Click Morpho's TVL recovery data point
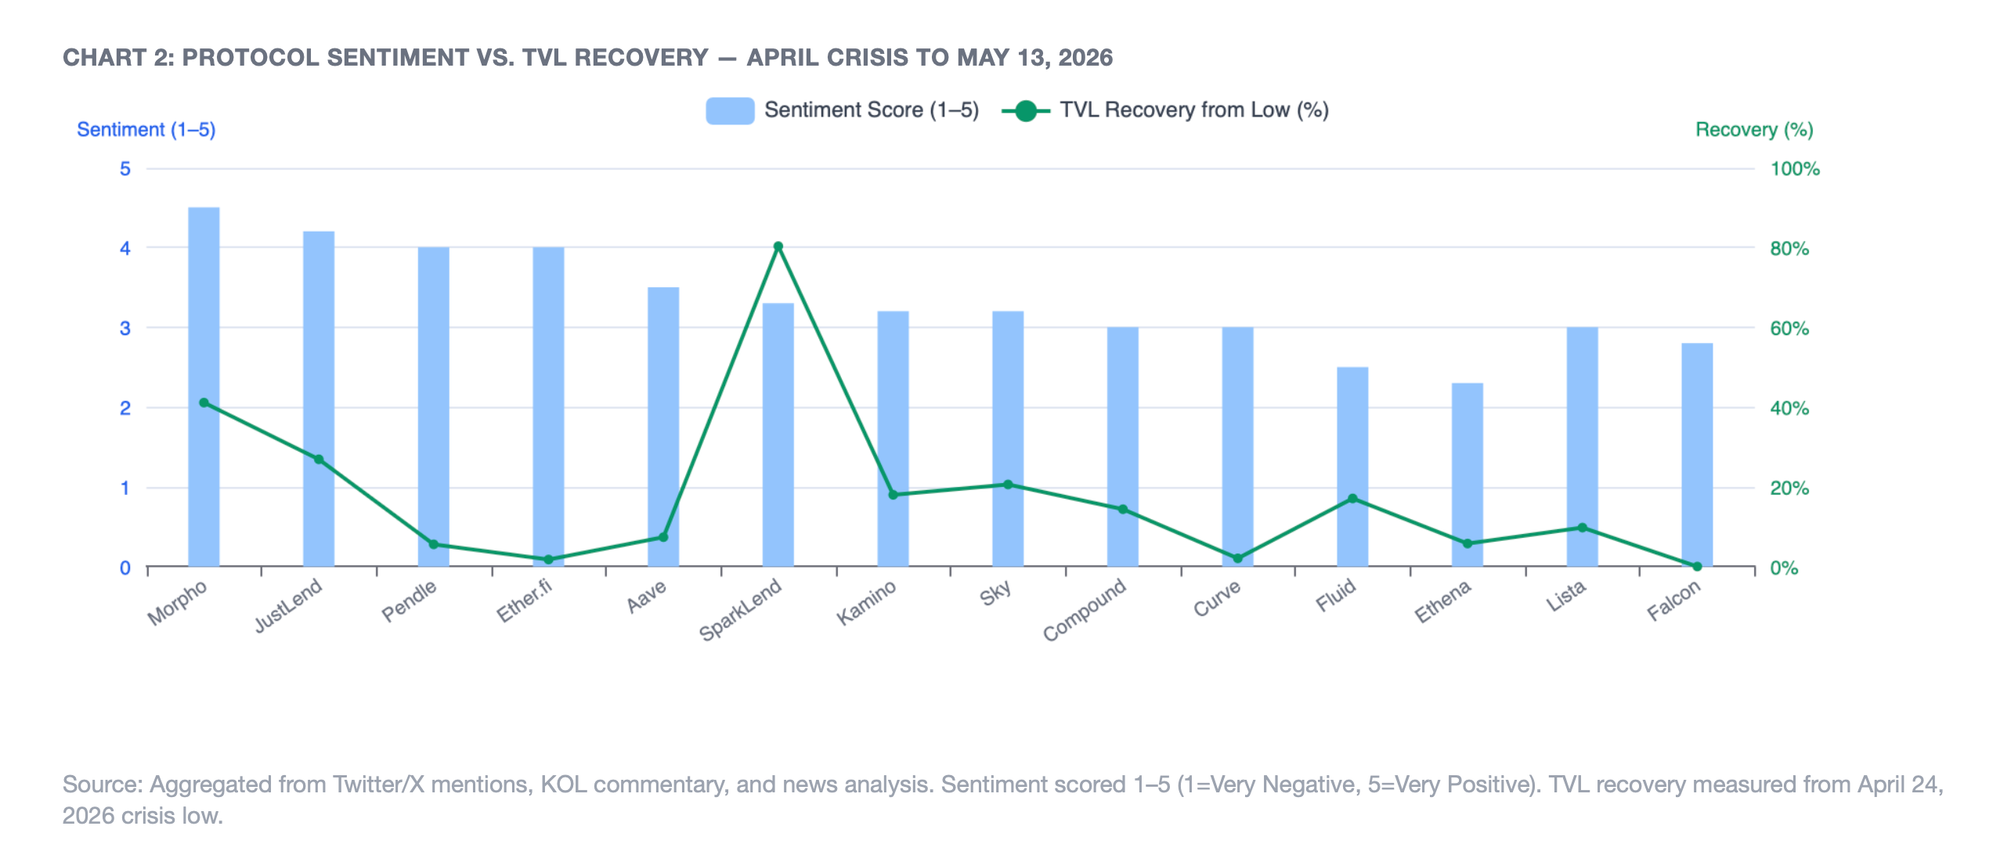The height and width of the screenshot is (858, 2000). tap(204, 403)
